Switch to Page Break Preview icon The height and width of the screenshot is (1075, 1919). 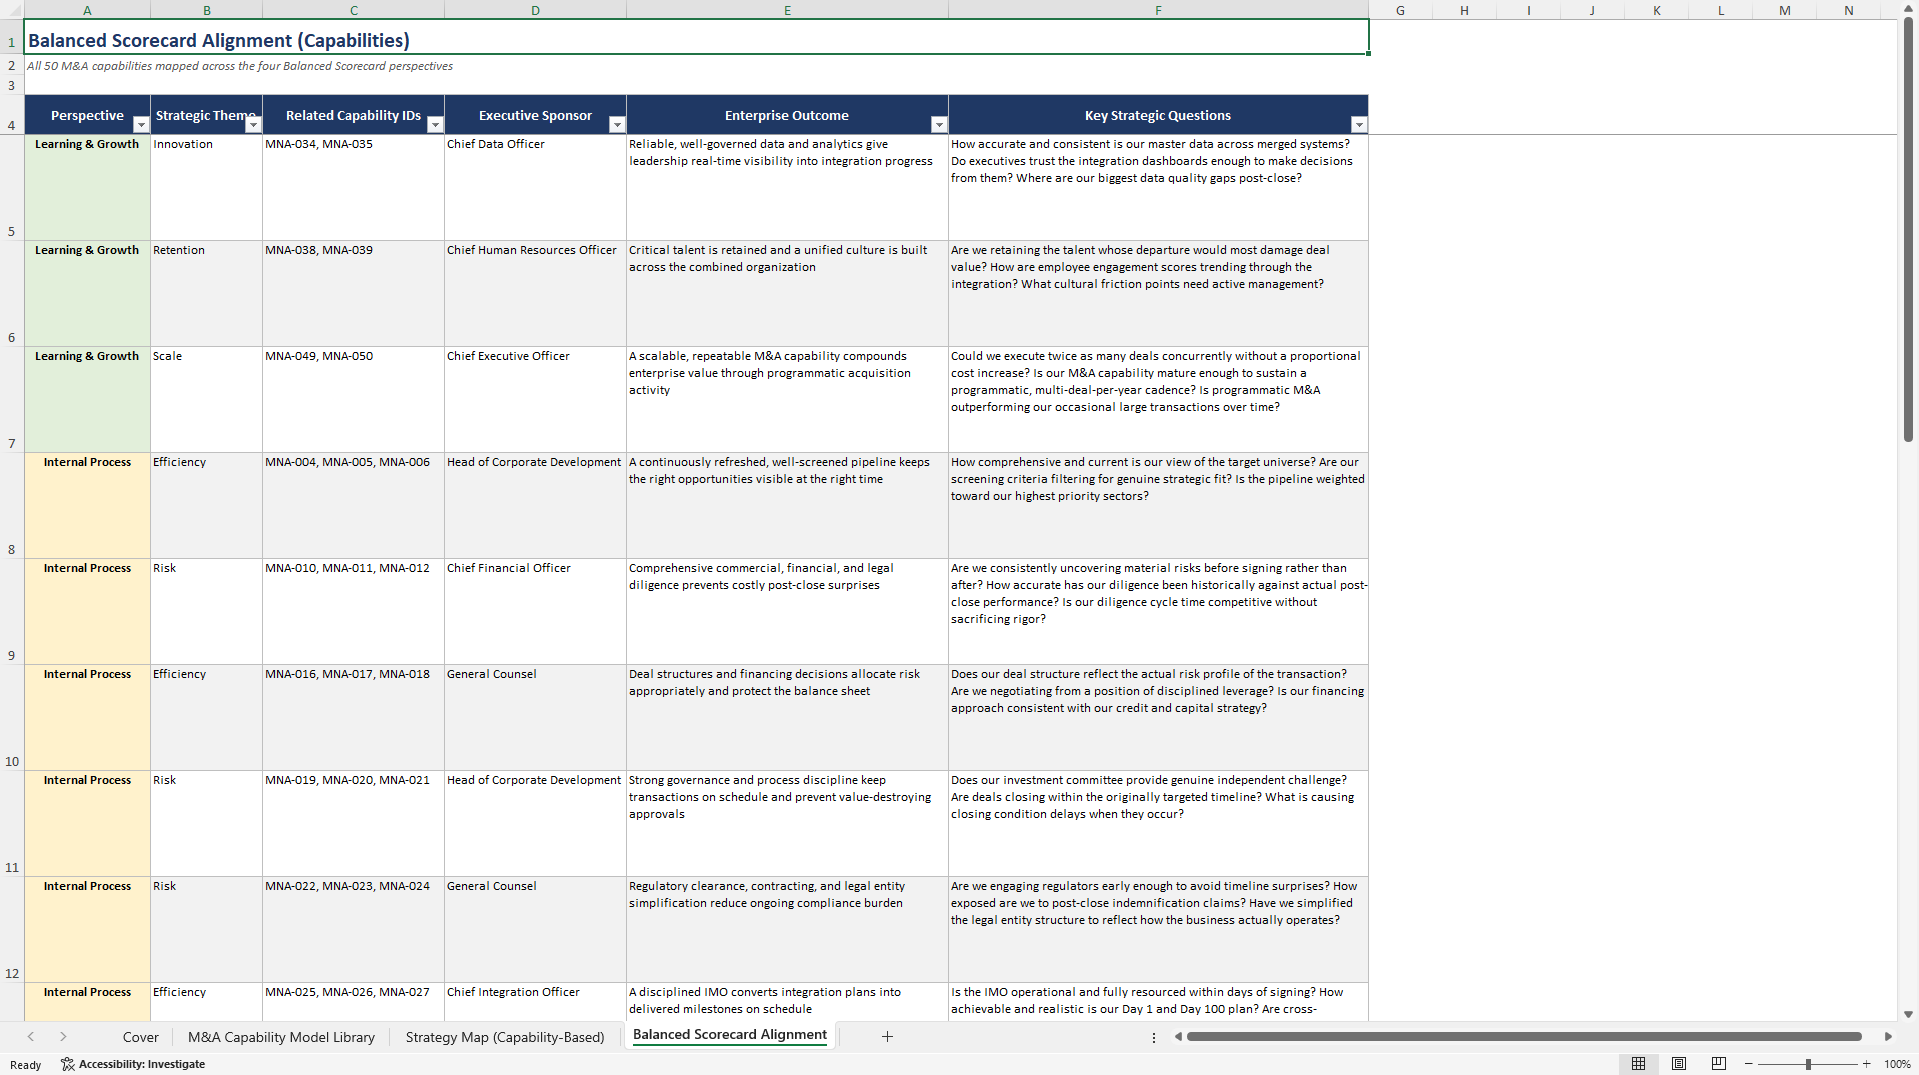(1719, 1064)
